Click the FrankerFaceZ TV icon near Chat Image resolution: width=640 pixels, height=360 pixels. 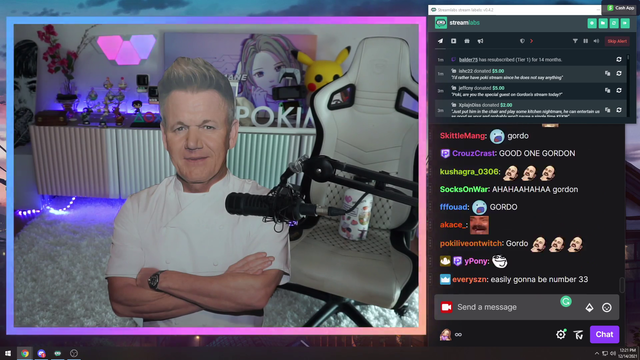click(578, 335)
